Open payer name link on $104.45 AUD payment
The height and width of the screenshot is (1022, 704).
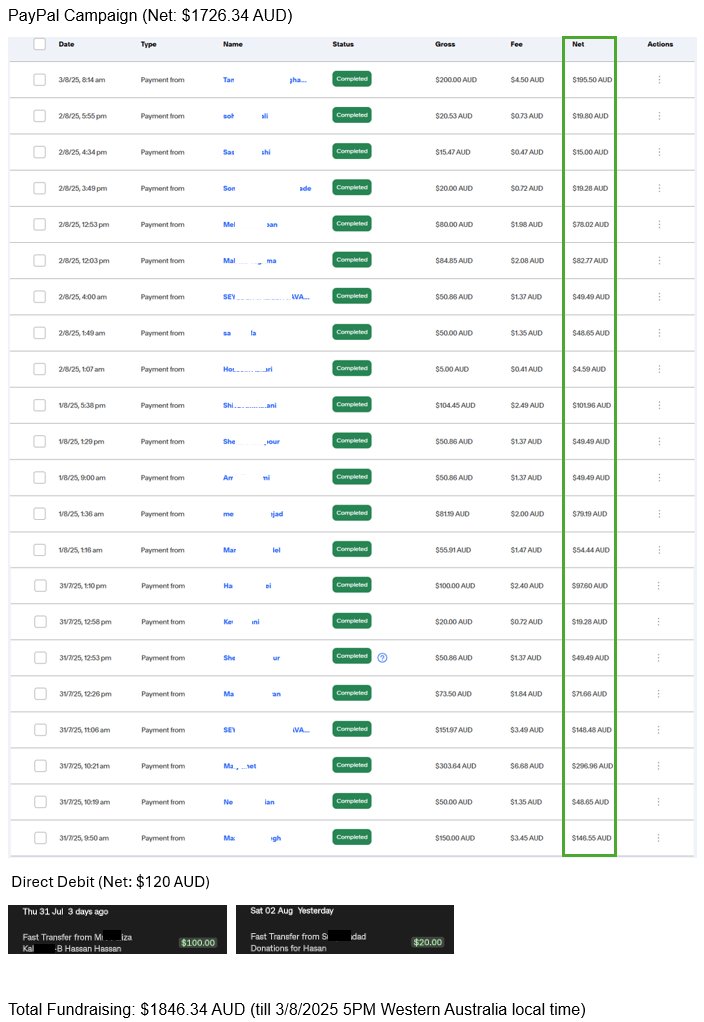click(x=250, y=405)
